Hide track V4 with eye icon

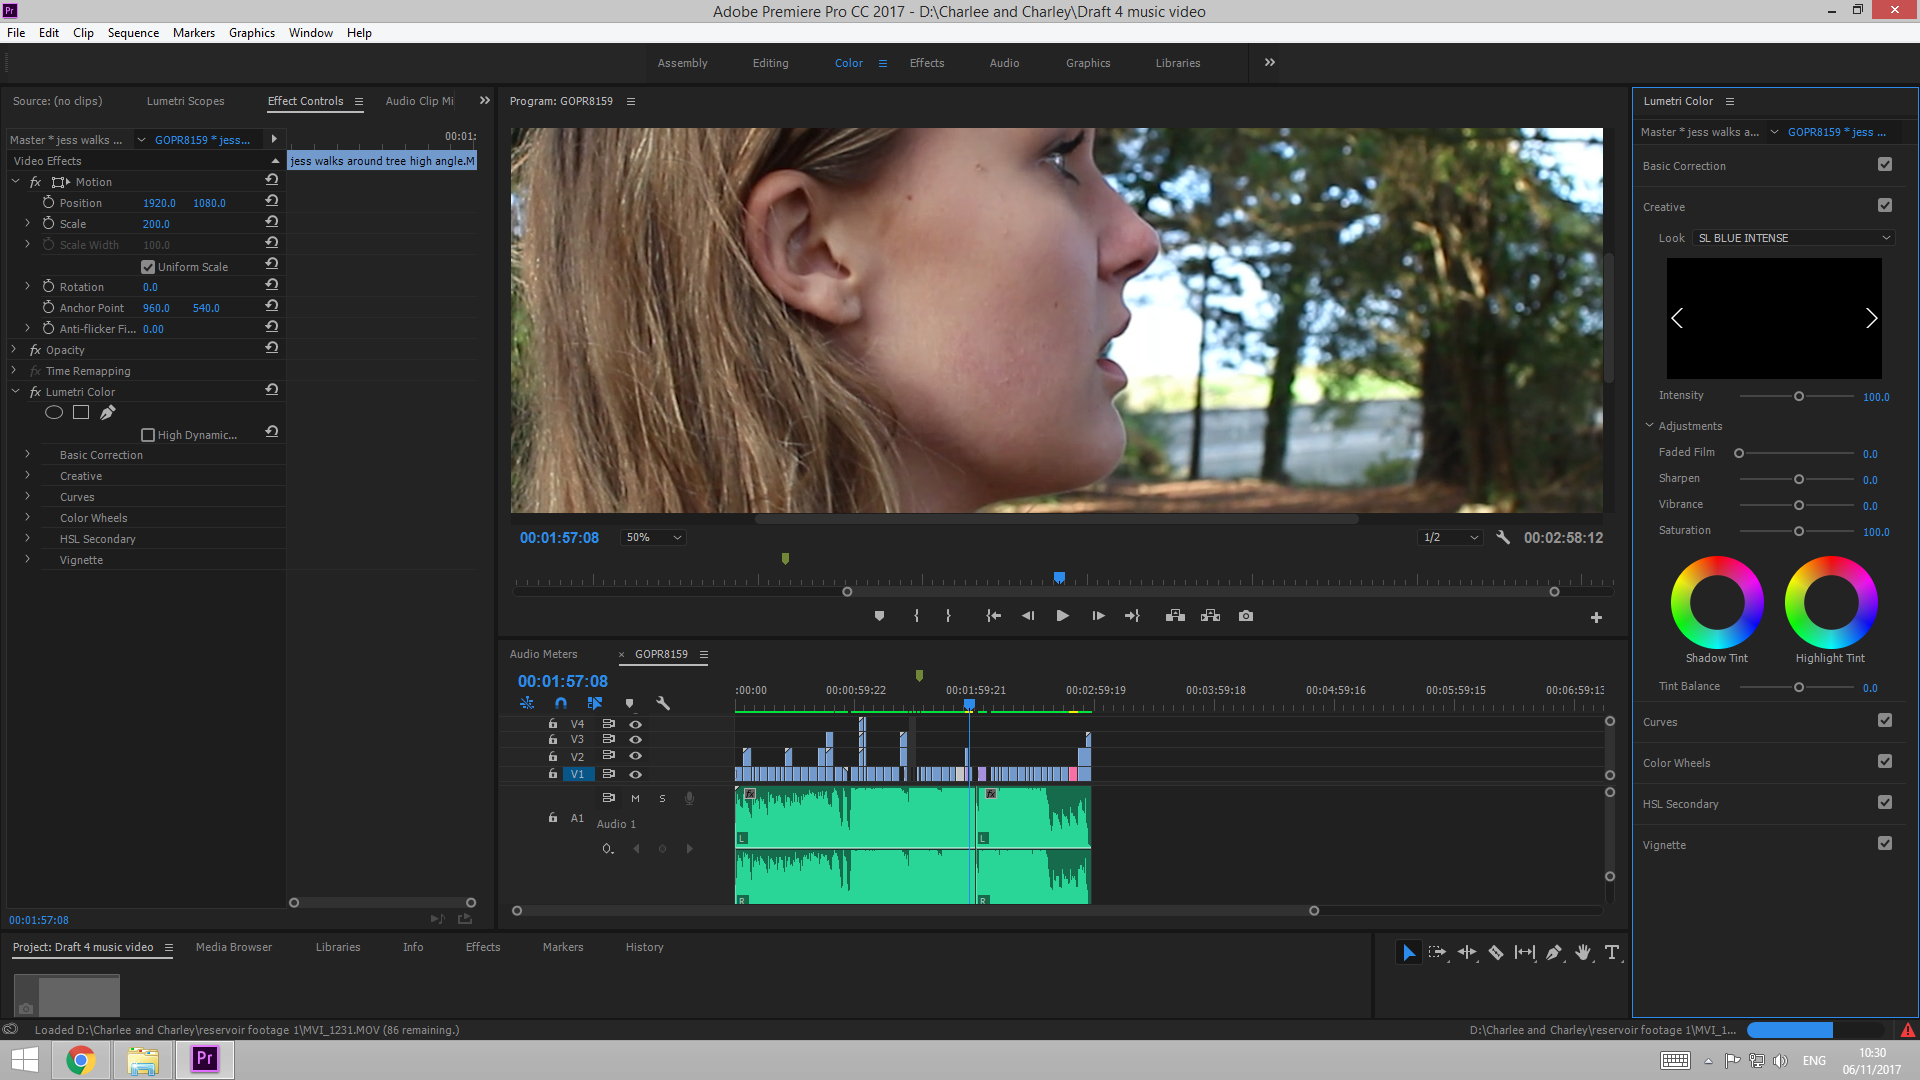635,724
